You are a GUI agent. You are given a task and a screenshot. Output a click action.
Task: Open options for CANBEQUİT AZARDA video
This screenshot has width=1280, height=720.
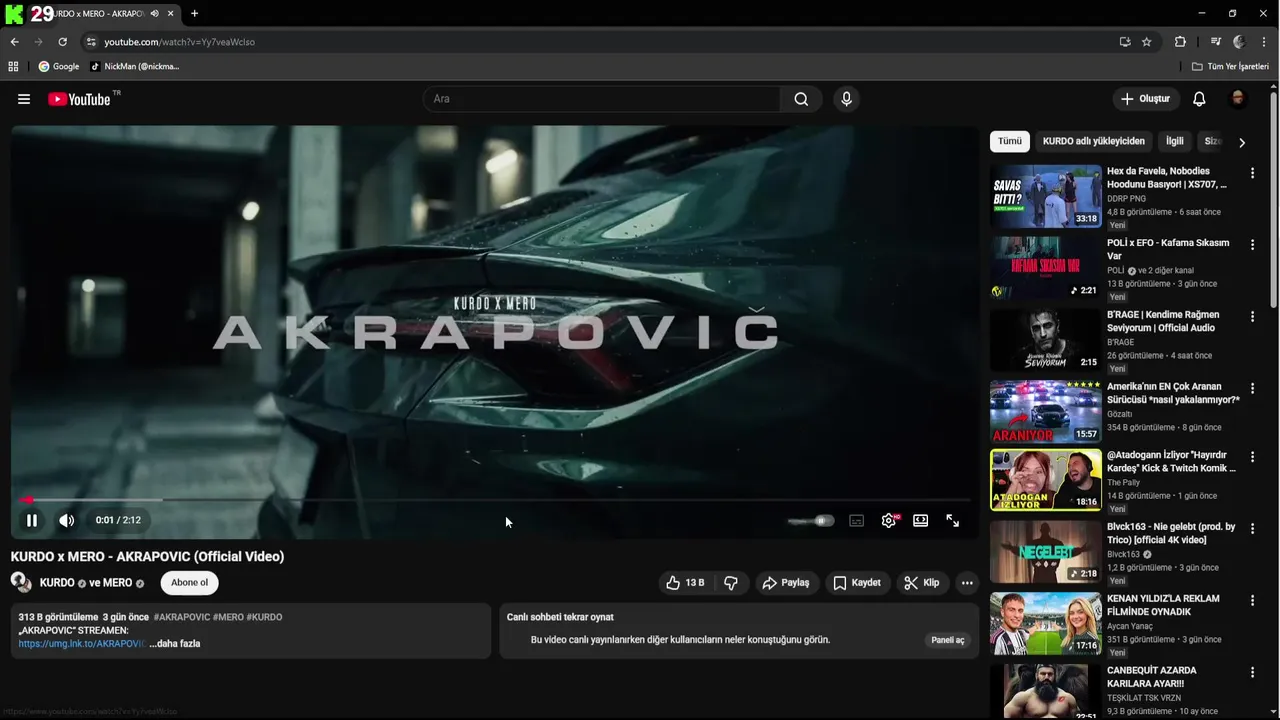[x=1252, y=673]
